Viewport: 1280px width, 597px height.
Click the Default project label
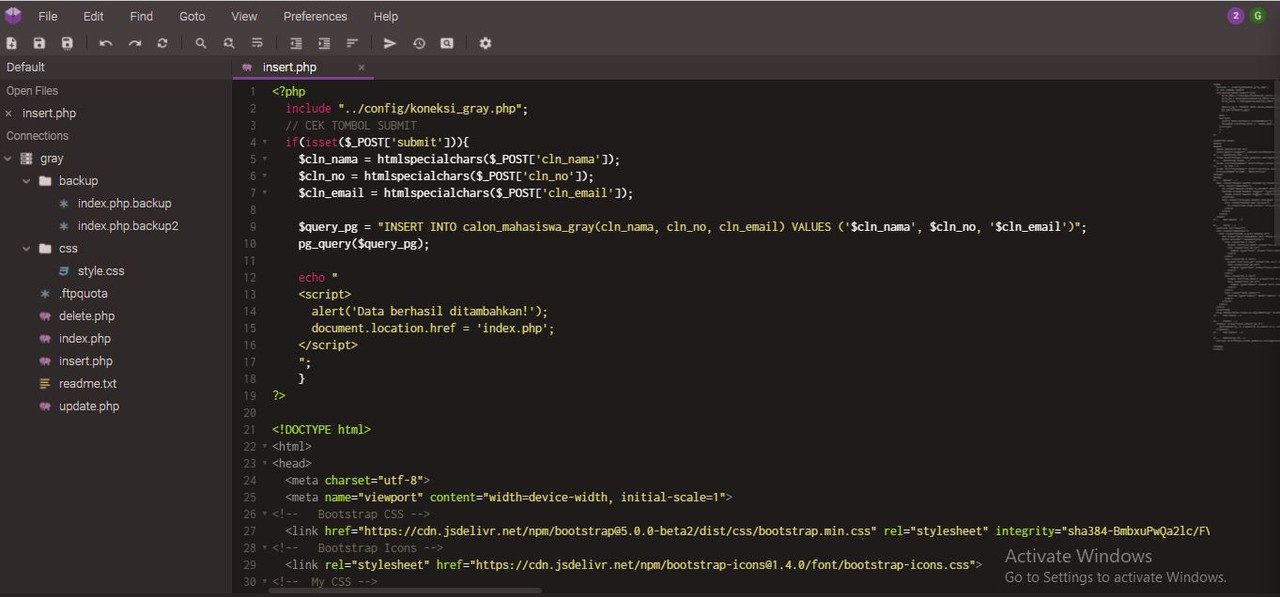(26, 67)
